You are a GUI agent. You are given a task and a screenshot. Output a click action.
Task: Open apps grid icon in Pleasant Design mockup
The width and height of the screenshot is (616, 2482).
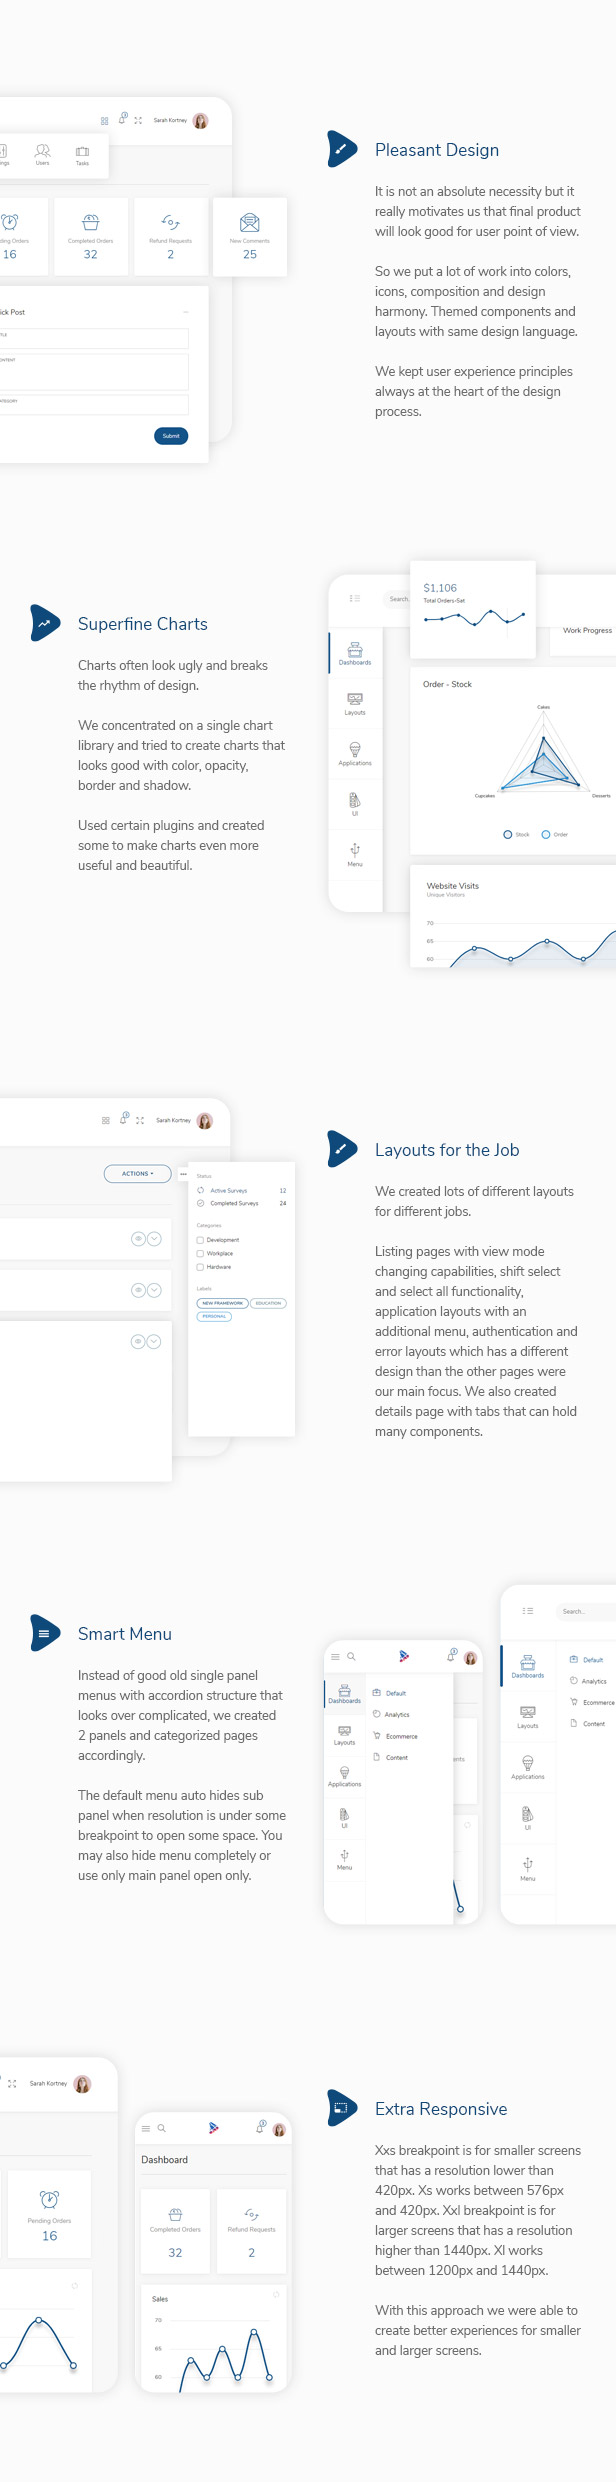[104, 121]
